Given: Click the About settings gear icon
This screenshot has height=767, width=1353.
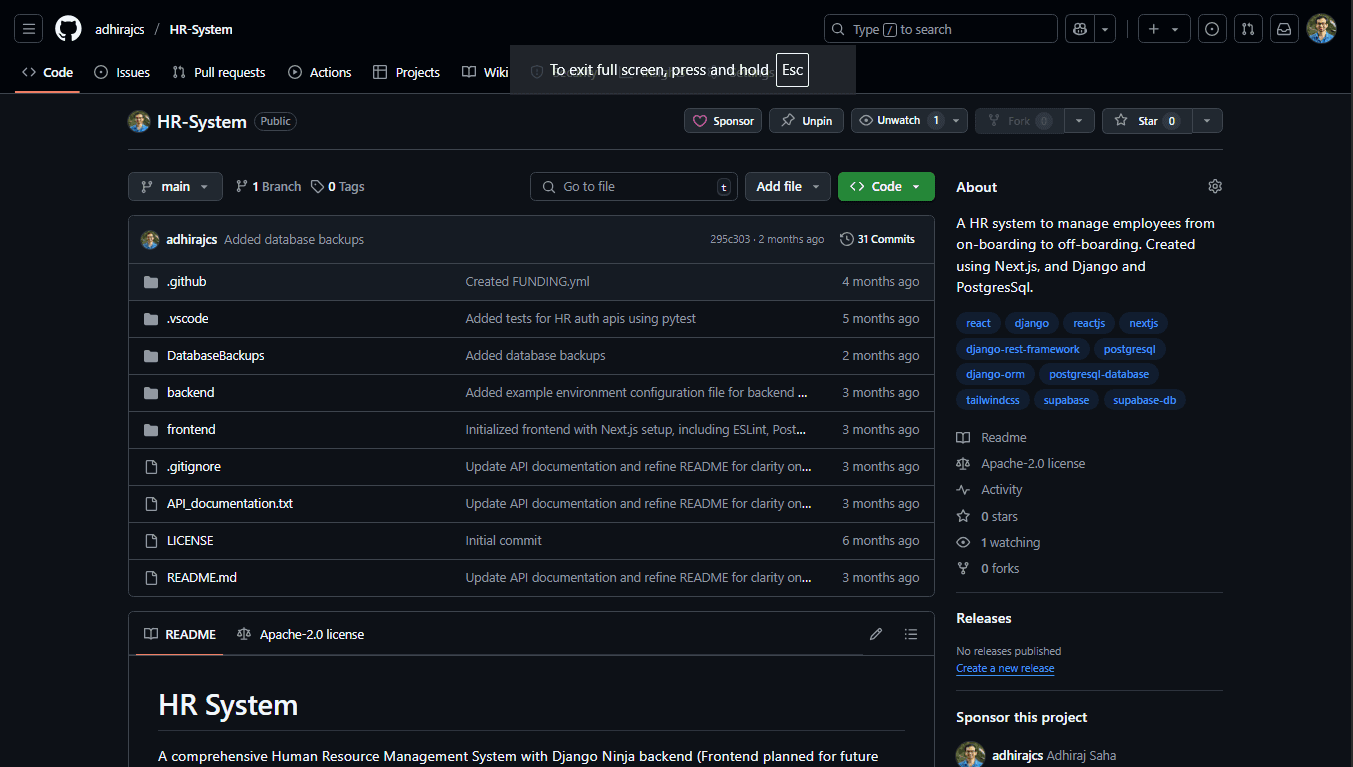Looking at the screenshot, I should pos(1215,186).
